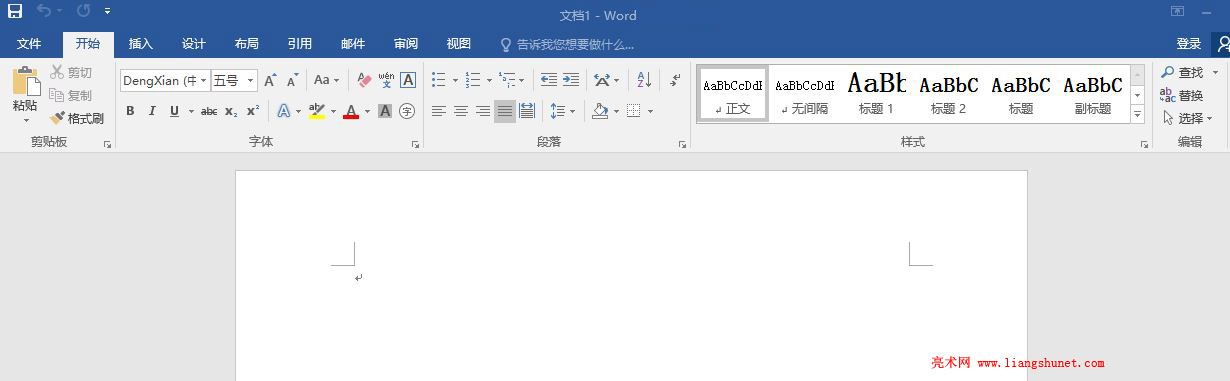1230x381 pixels.
Task: Click the shading paint bucket icon
Action: 600,111
